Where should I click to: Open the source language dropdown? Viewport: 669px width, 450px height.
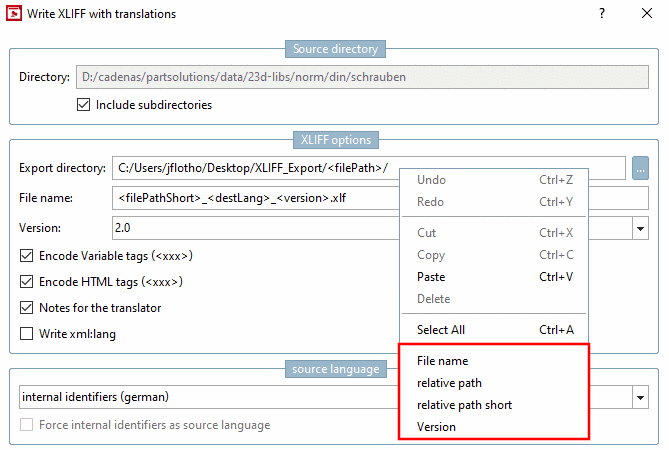tap(640, 398)
